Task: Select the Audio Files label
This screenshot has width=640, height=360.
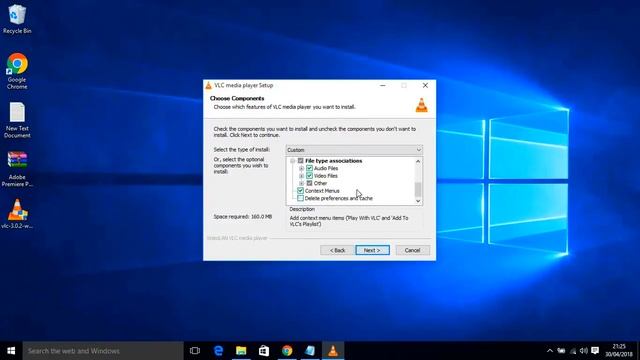Action: [x=326, y=168]
